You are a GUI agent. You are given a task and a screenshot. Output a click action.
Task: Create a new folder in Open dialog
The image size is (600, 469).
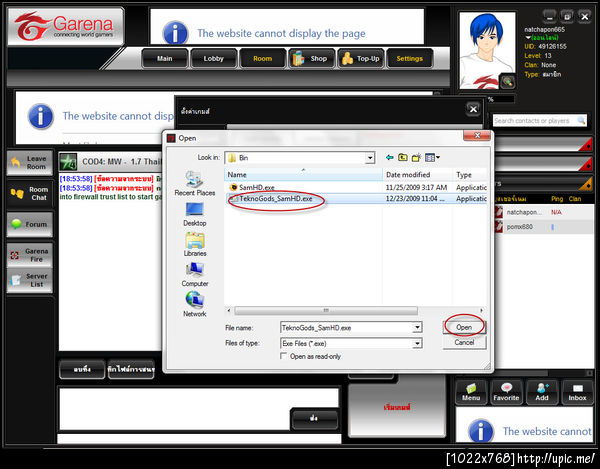click(416, 157)
